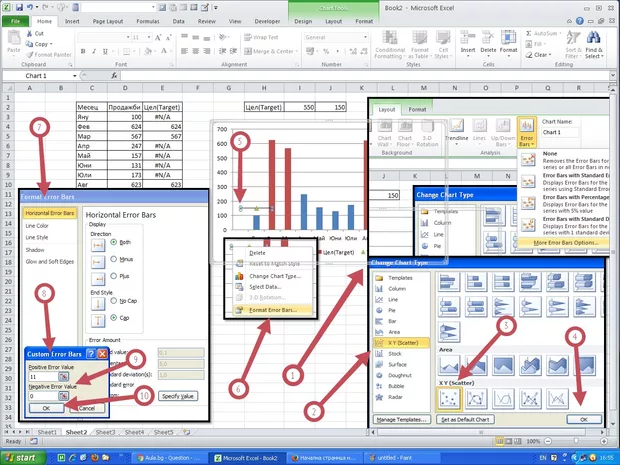This screenshot has width=620, height=465.
Task: Click OK in the Custom Error Bars dialog
Action: pos(46,408)
